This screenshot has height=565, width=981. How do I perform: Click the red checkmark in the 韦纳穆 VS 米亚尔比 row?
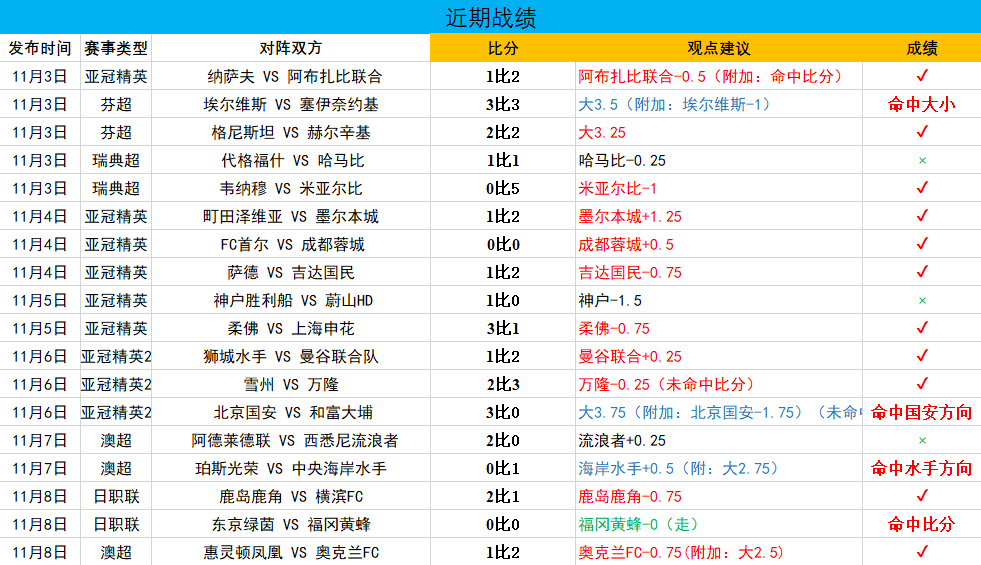click(922, 188)
